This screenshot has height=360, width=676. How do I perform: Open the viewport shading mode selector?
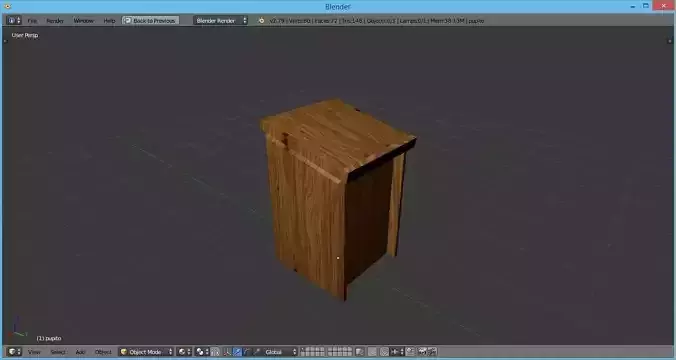click(184, 352)
